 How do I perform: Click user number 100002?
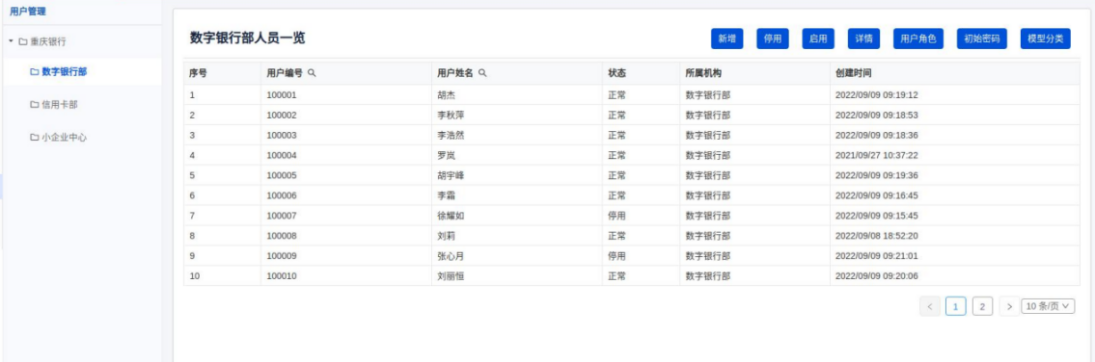(x=281, y=115)
